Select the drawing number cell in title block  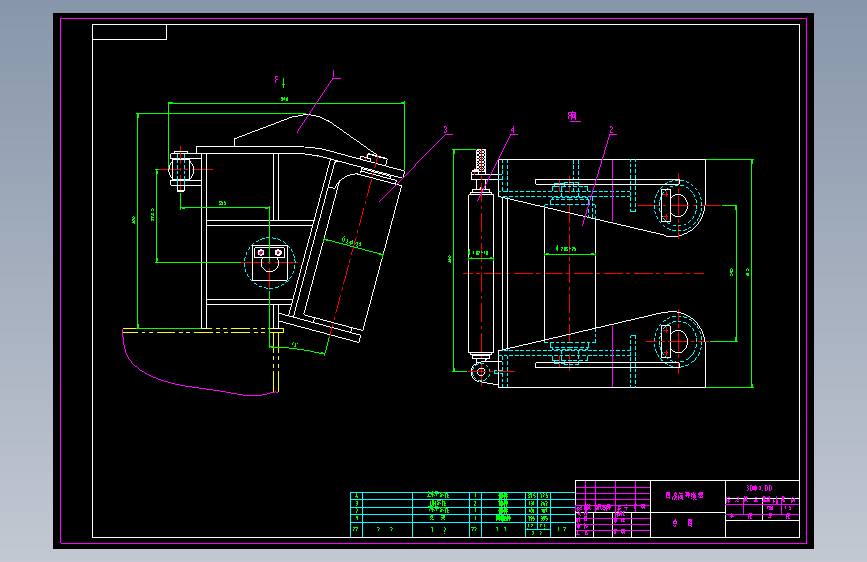pyautogui.click(x=762, y=488)
